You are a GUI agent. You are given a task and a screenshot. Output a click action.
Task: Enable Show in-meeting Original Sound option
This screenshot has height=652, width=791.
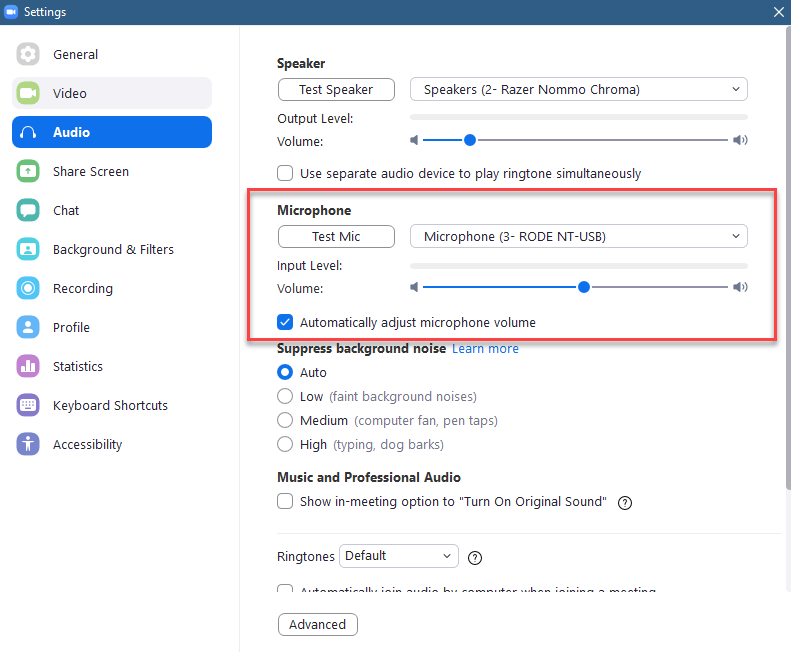(285, 501)
